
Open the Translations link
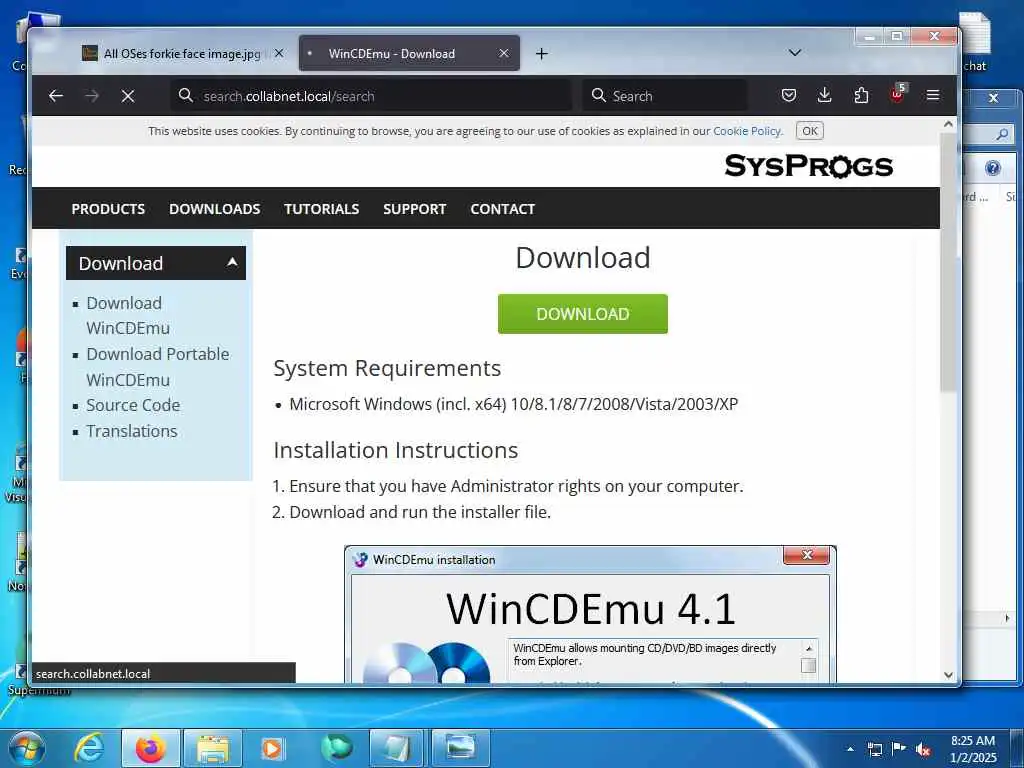coord(132,431)
